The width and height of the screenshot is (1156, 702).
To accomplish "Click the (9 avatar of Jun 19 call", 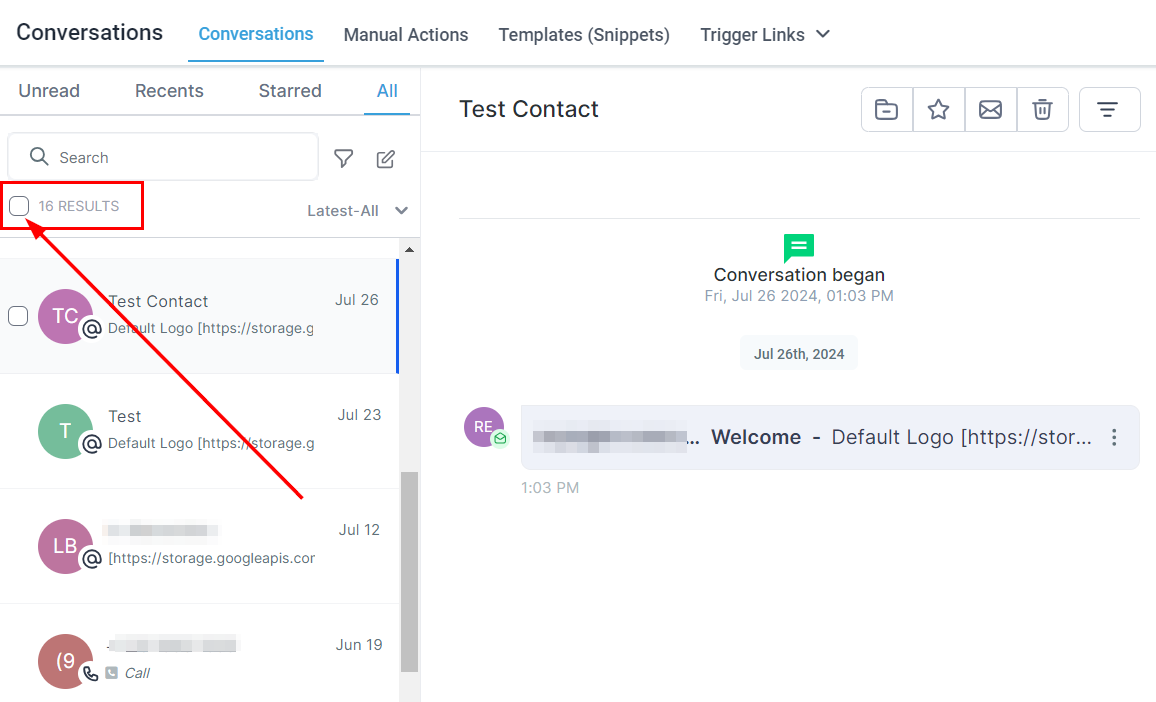I will click(65, 661).
